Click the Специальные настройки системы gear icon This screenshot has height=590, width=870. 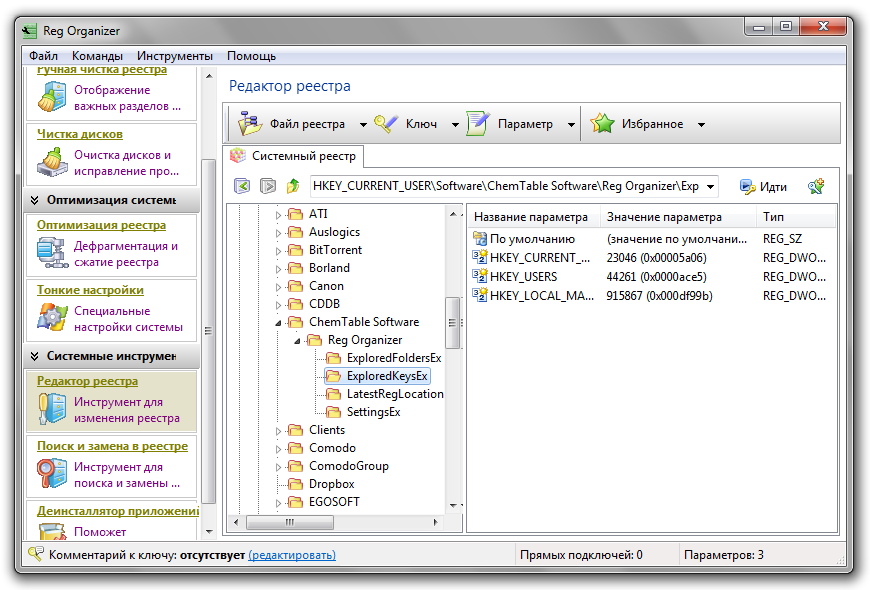(x=52, y=317)
